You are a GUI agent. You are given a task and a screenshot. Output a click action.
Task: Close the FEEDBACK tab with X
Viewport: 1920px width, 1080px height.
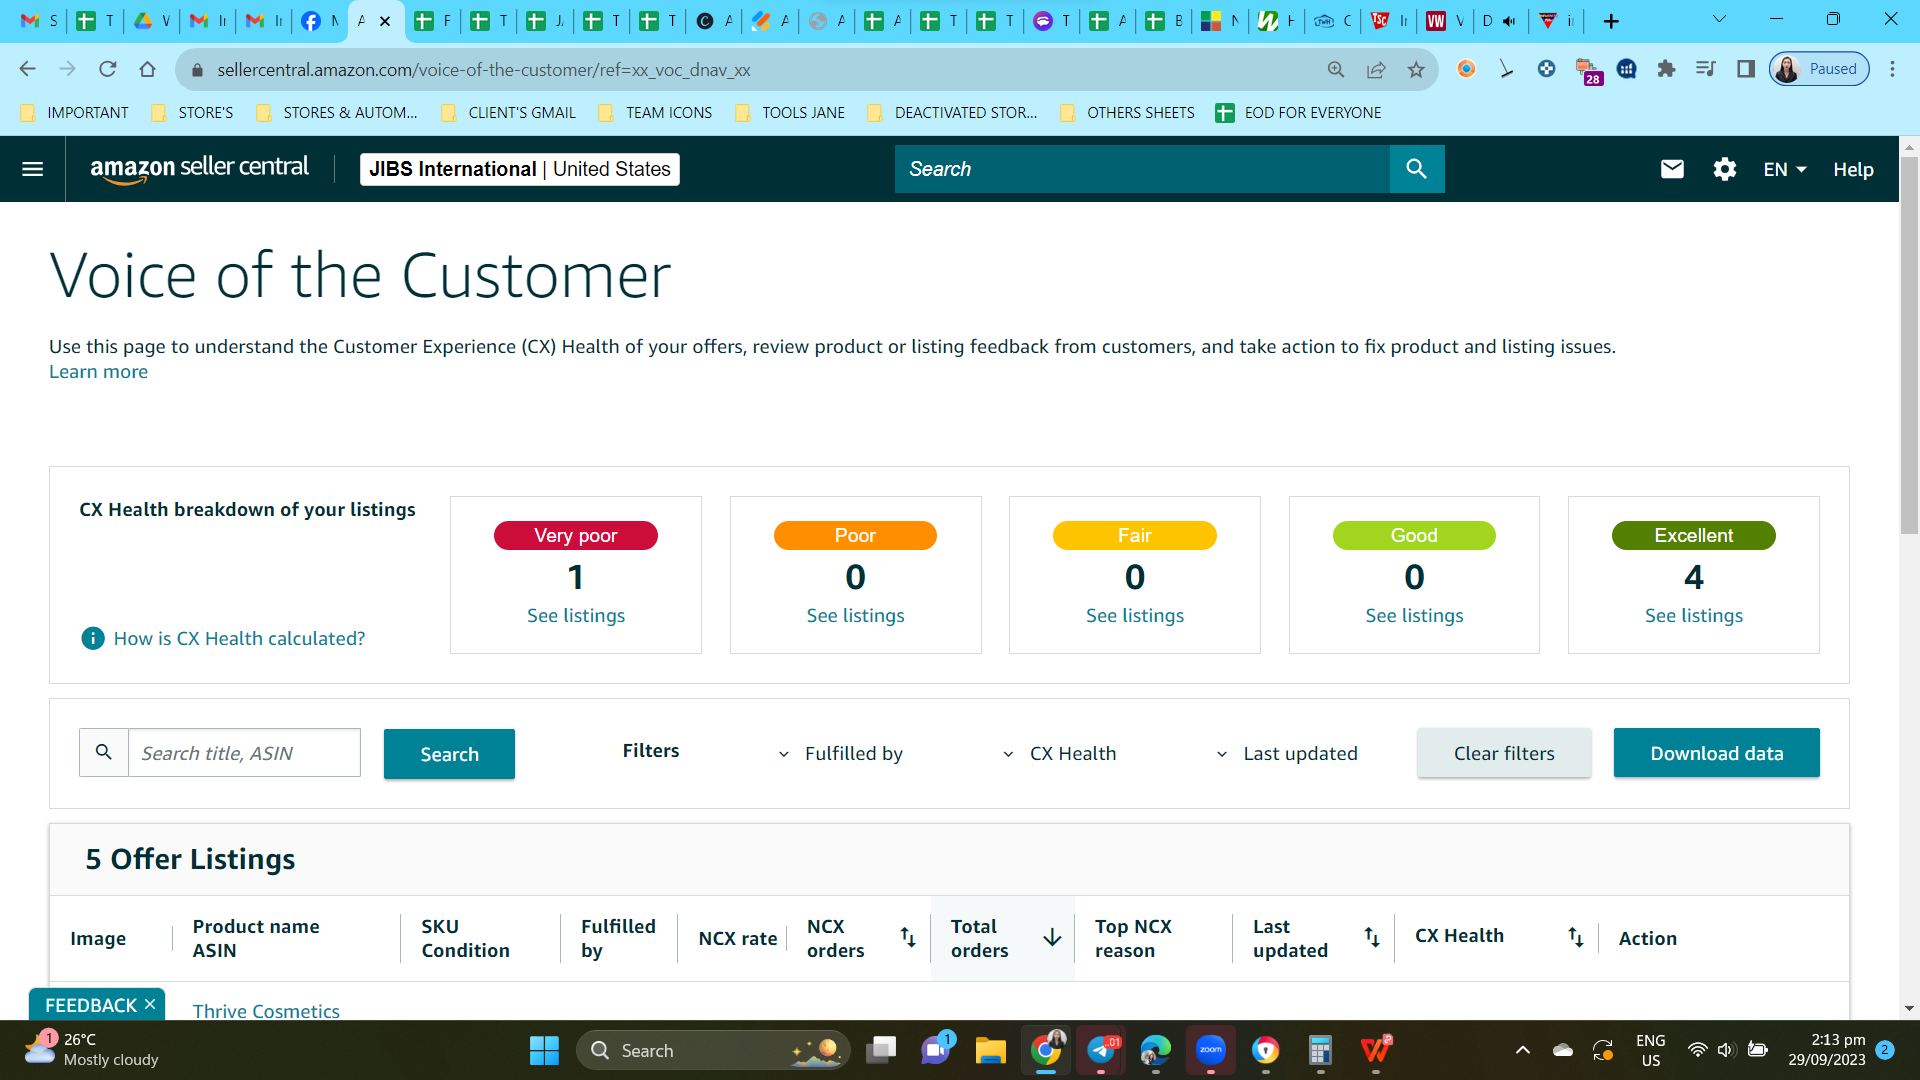(150, 1004)
